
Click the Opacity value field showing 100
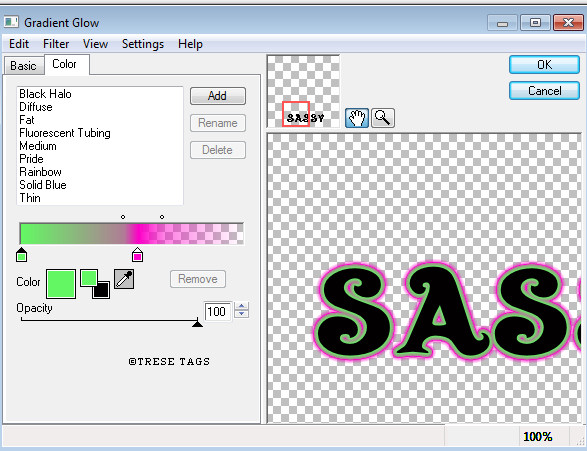coord(217,311)
